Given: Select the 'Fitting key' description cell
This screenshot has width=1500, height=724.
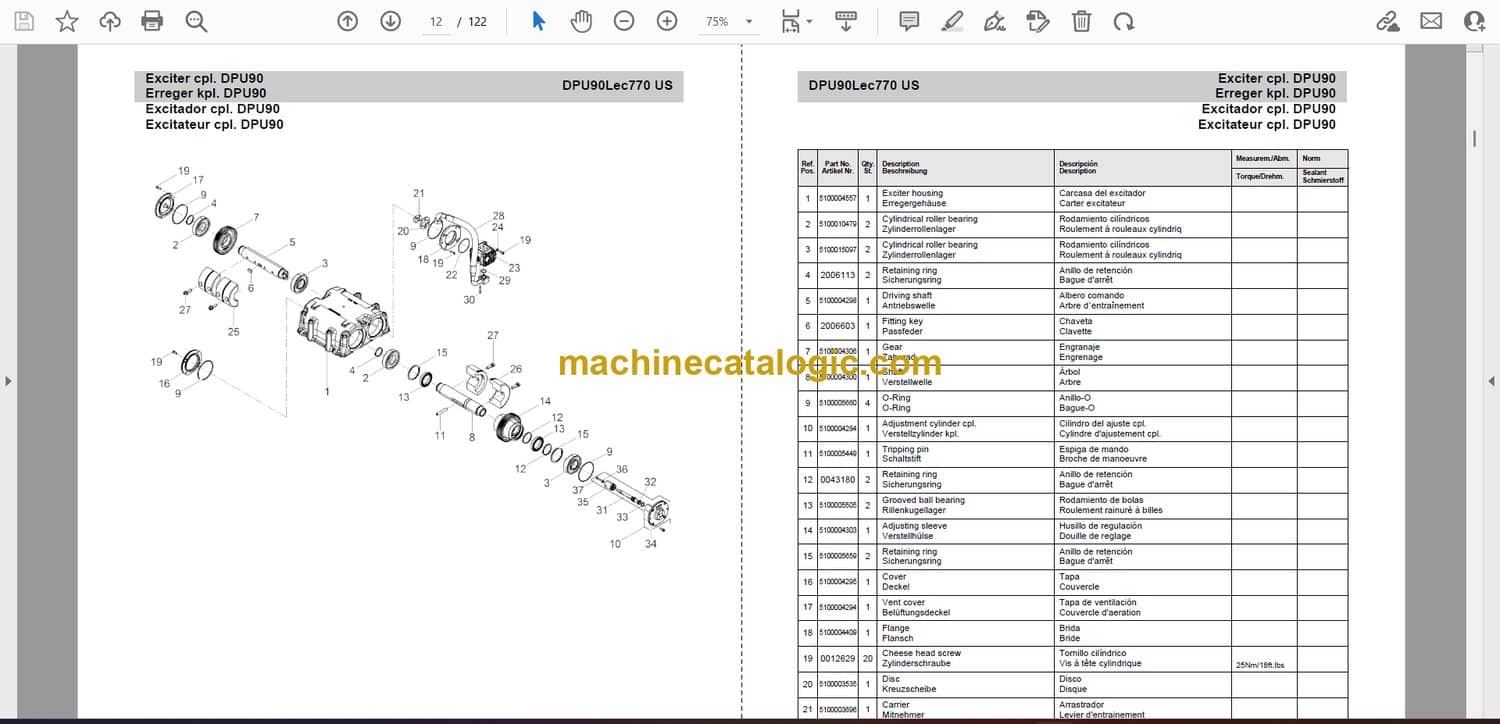Looking at the screenshot, I should pos(965,327).
